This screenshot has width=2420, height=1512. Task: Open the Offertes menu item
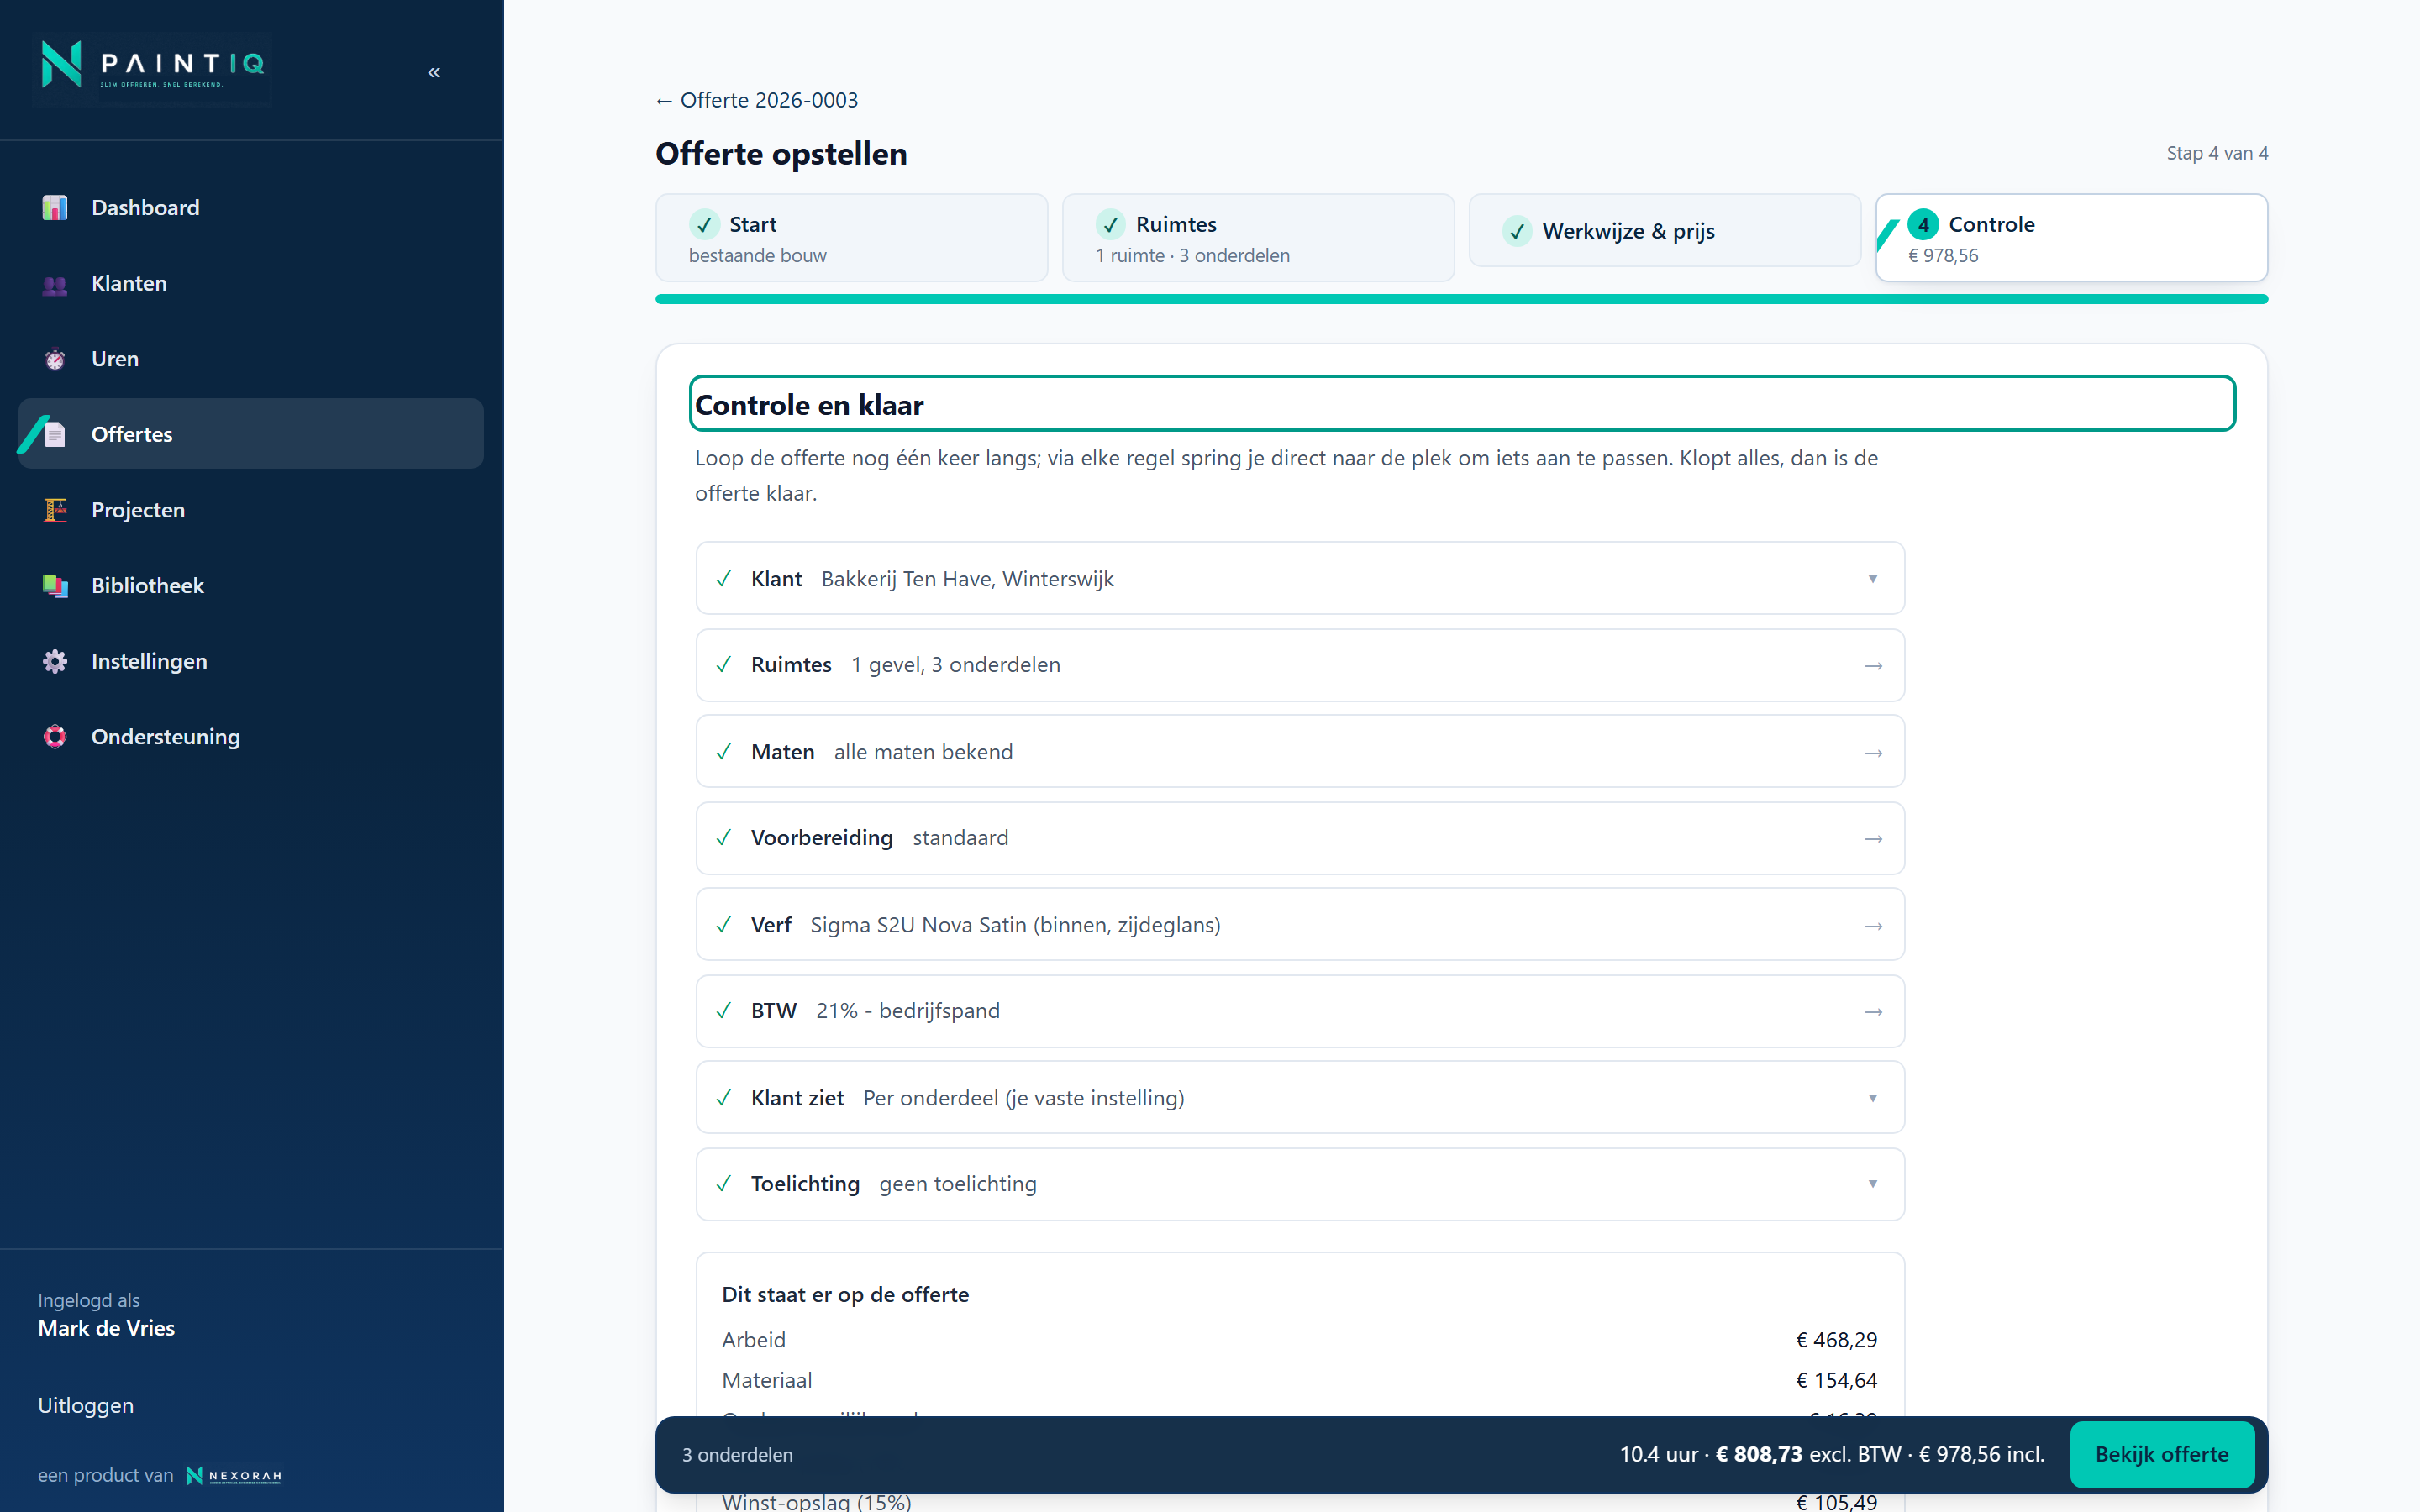pyautogui.click(x=251, y=434)
